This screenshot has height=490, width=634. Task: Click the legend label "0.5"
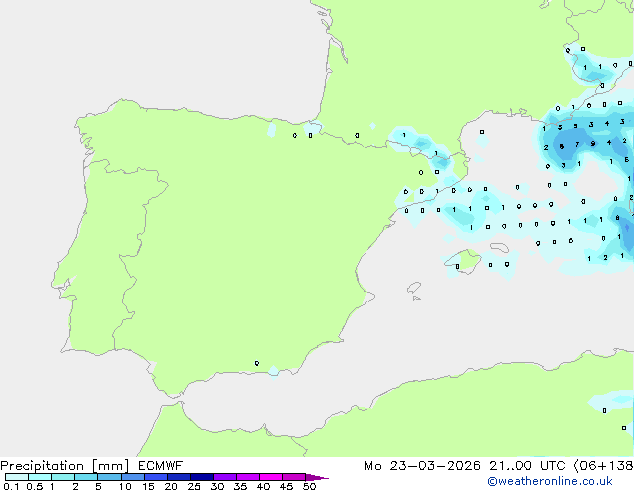(x=35, y=486)
